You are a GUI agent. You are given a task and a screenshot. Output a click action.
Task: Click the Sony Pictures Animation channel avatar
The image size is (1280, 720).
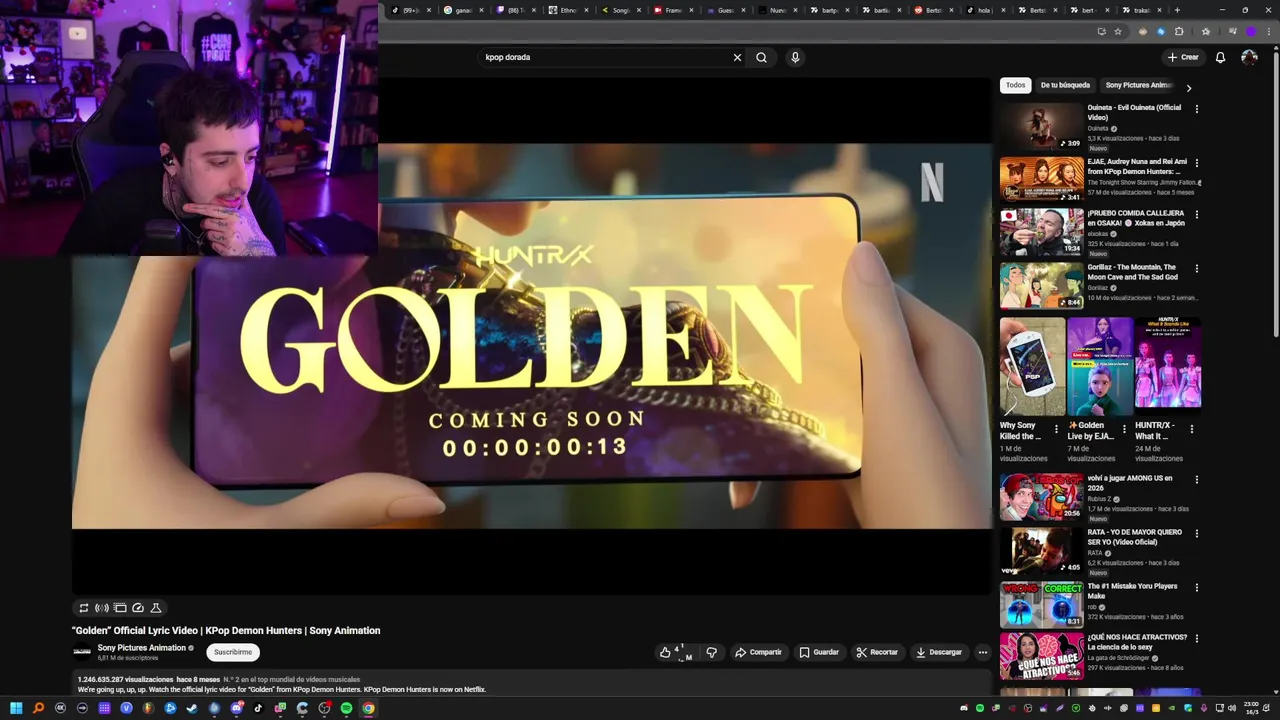pyautogui.click(x=82, y=652)
